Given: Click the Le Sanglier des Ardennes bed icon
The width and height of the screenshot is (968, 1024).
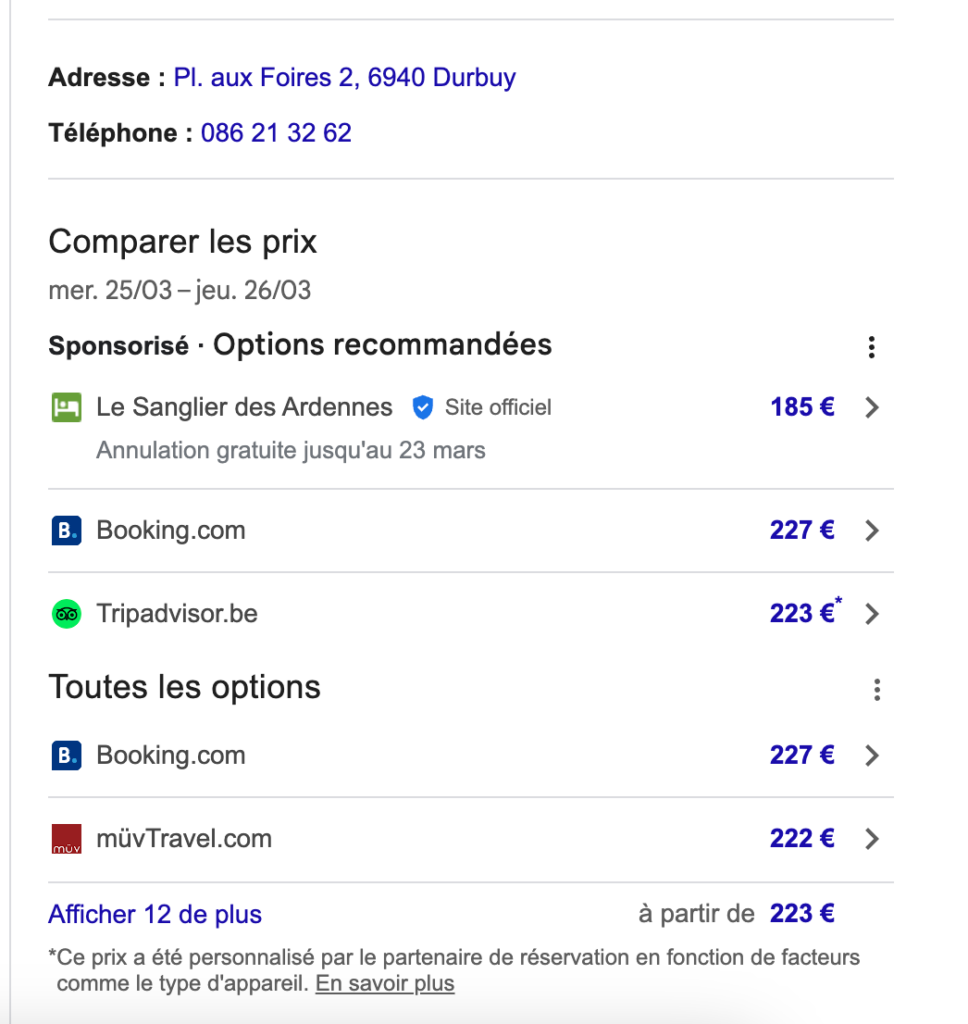Looking at the screenshot, I should click(66, 407).
